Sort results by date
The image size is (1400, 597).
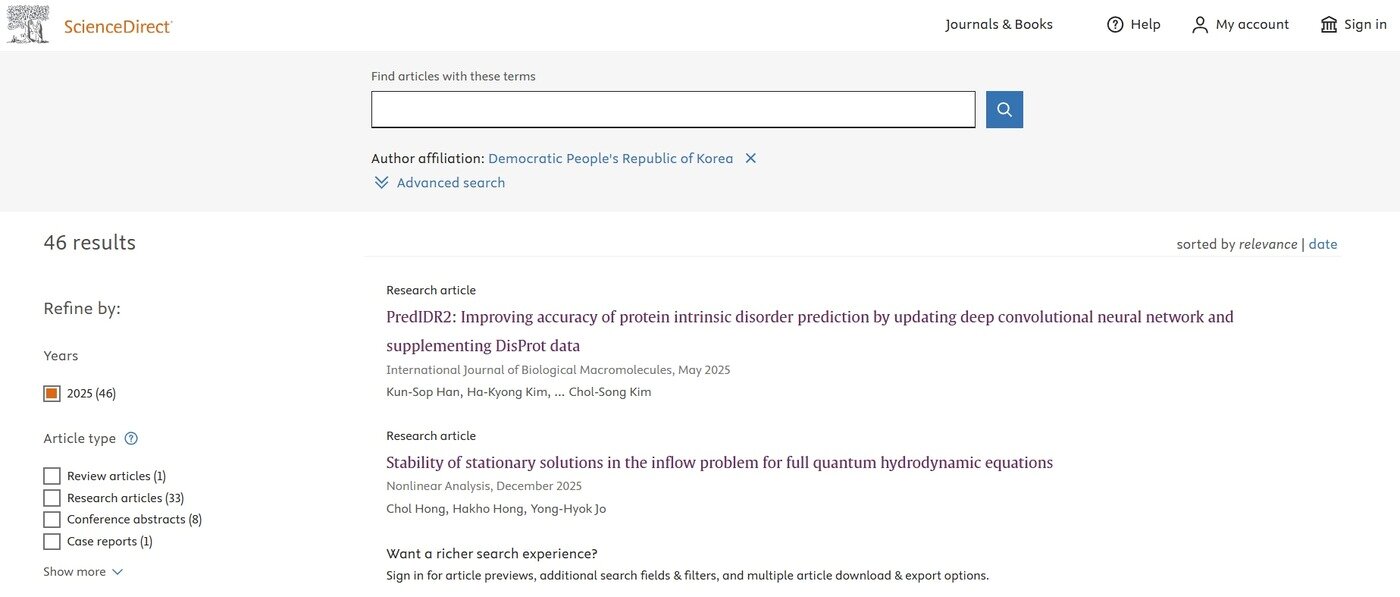[1322, 244]
